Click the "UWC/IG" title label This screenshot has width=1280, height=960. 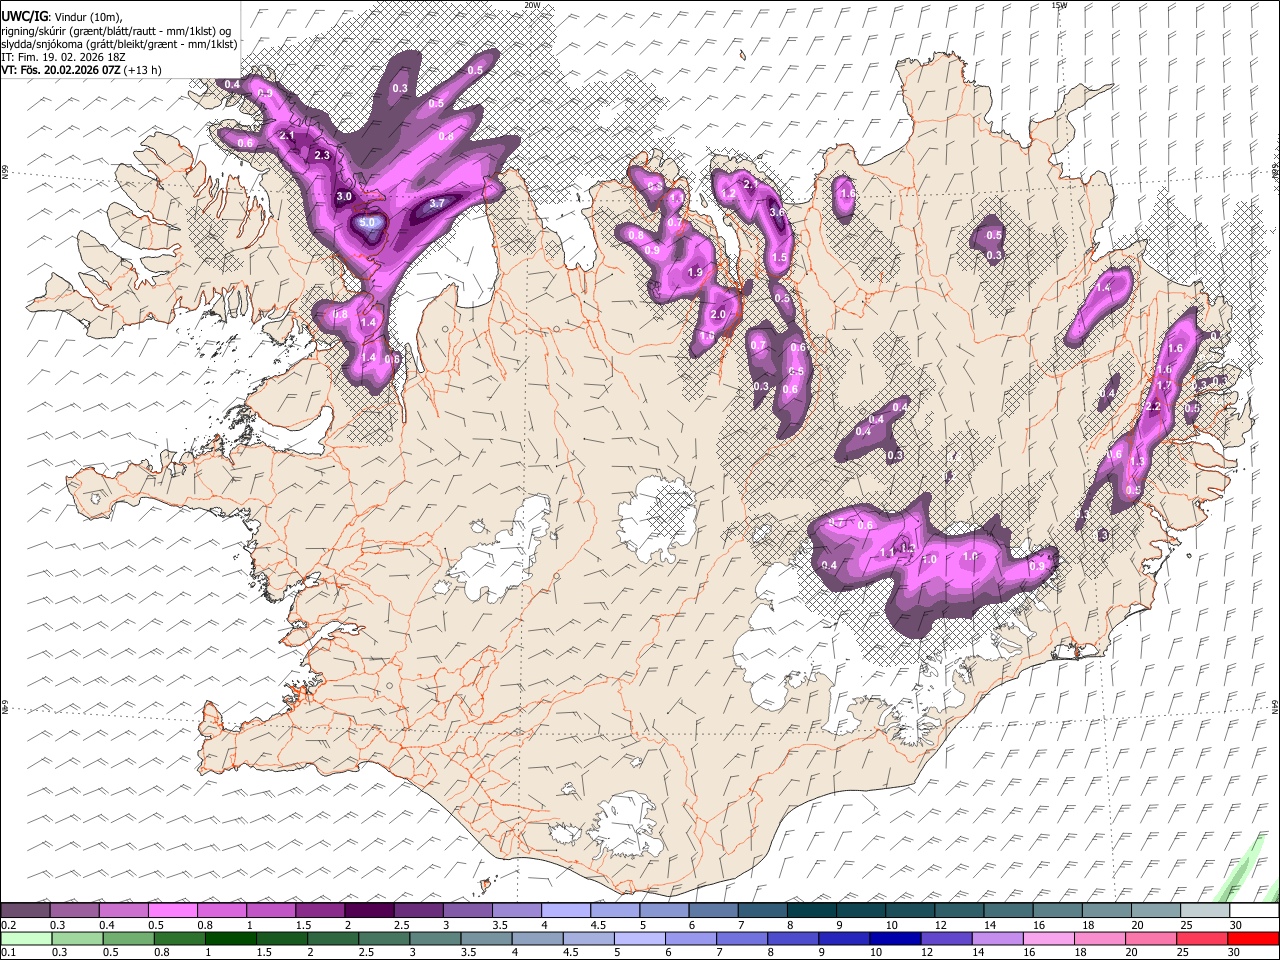coord(24,17)
